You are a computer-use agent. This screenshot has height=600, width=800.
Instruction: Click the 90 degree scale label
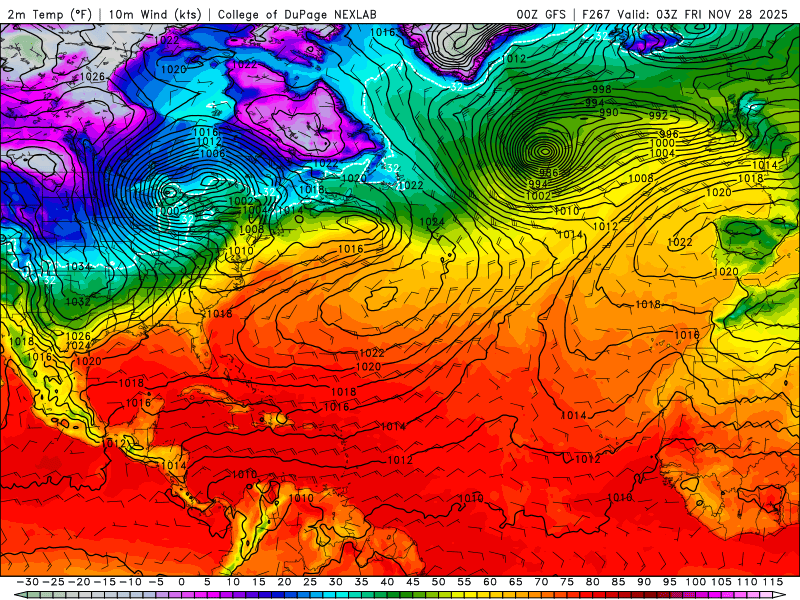tap(644, 582)
